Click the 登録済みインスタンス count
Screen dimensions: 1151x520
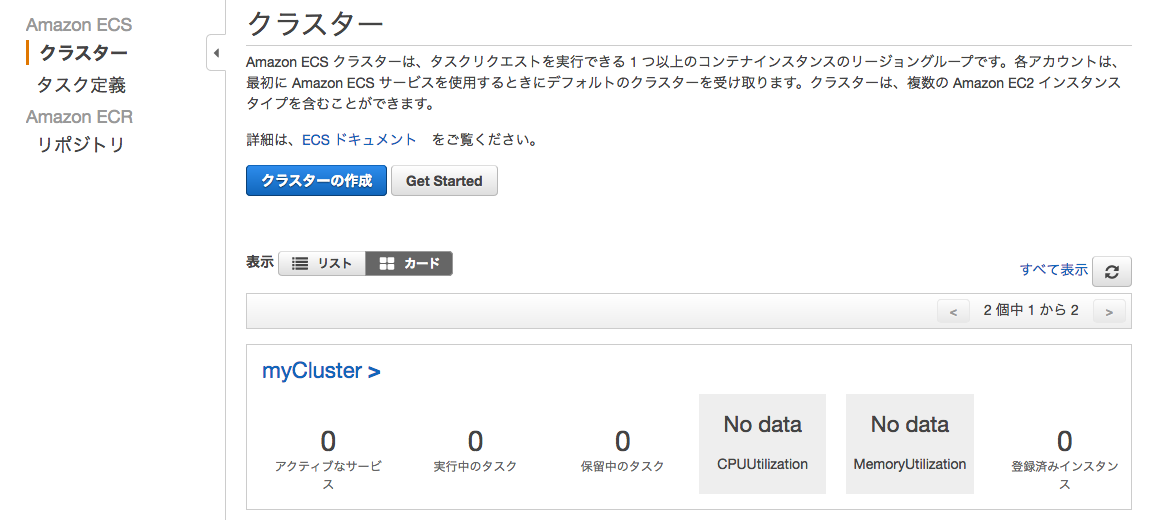click(1064, 441)
